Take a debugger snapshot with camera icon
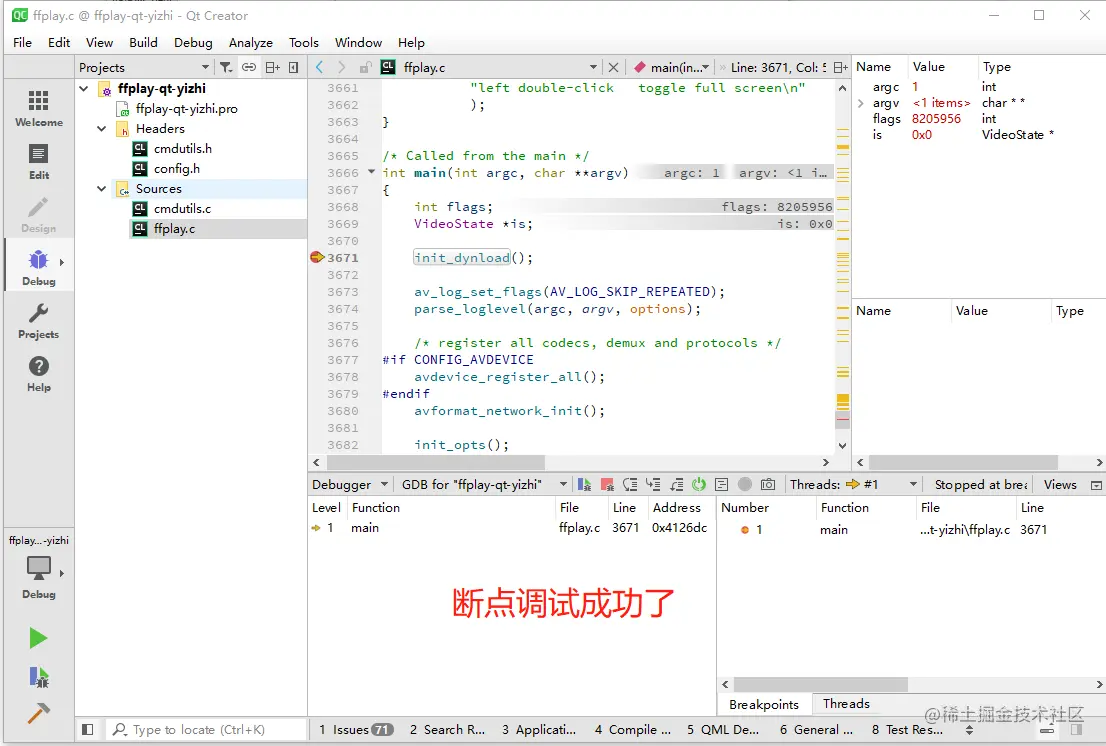The height and width of the screenshot is (746, 1106). [768, 484]
